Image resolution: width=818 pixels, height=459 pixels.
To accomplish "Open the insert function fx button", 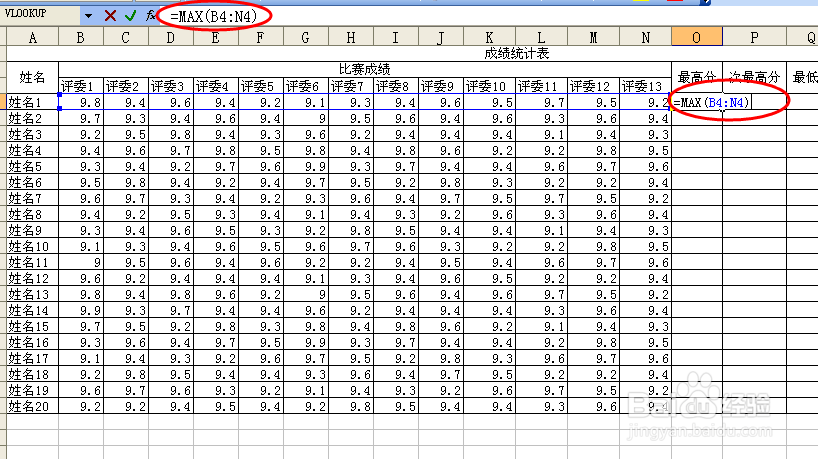I will point(150,16).
